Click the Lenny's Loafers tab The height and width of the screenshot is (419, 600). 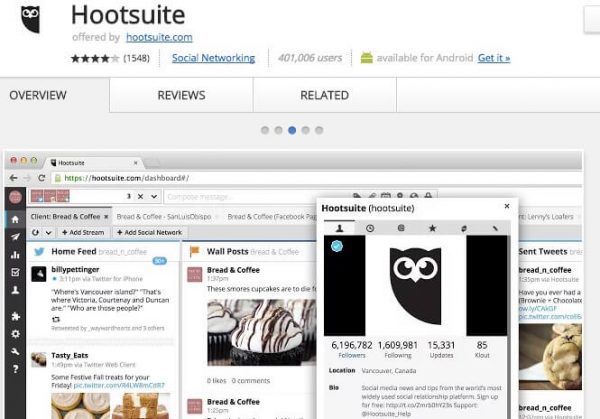546,217
